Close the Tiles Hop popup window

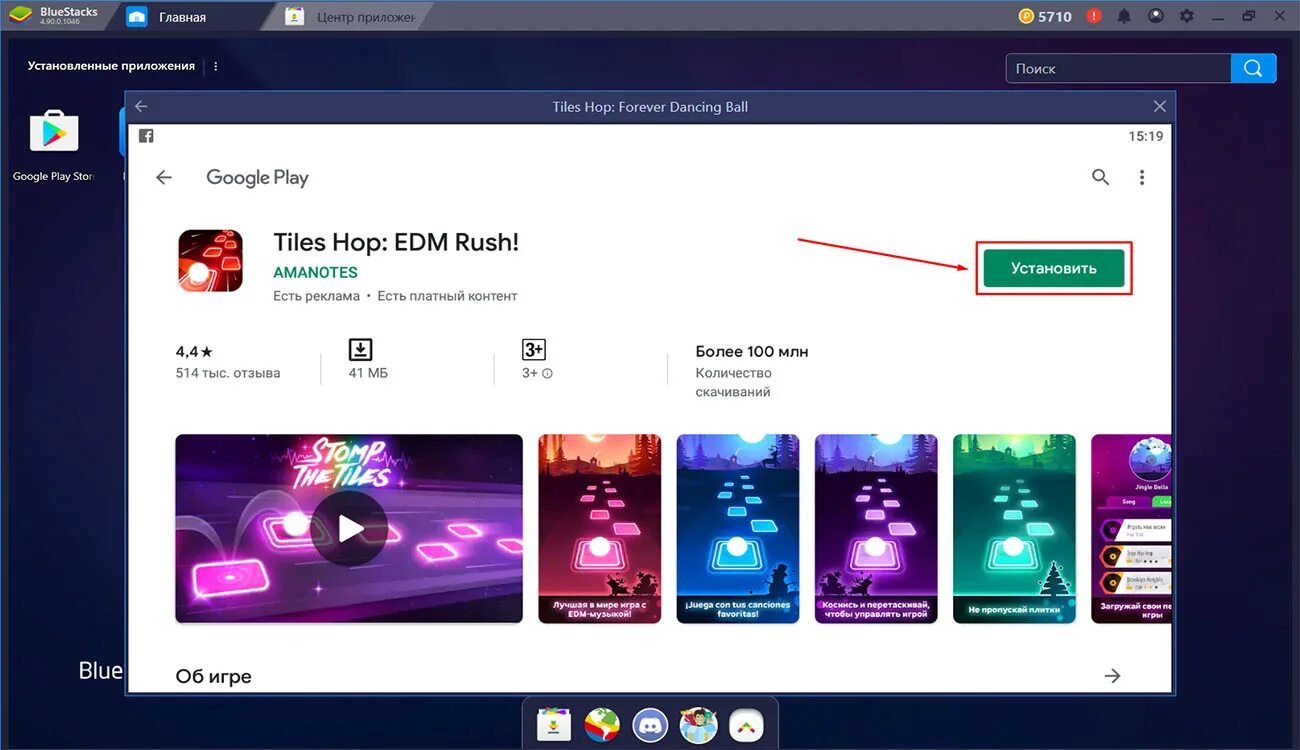click(x=1159, y=106)
